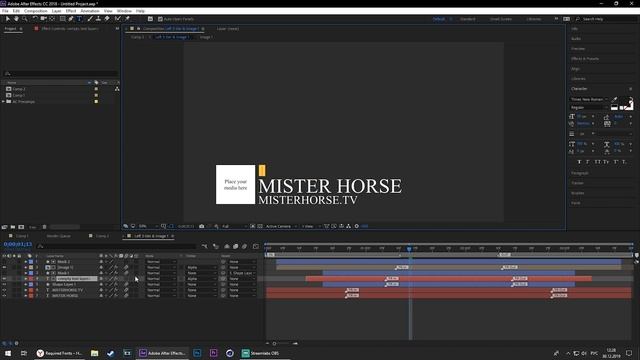Open the File menu
640x360 pixels.
click(x=5, y=11)
